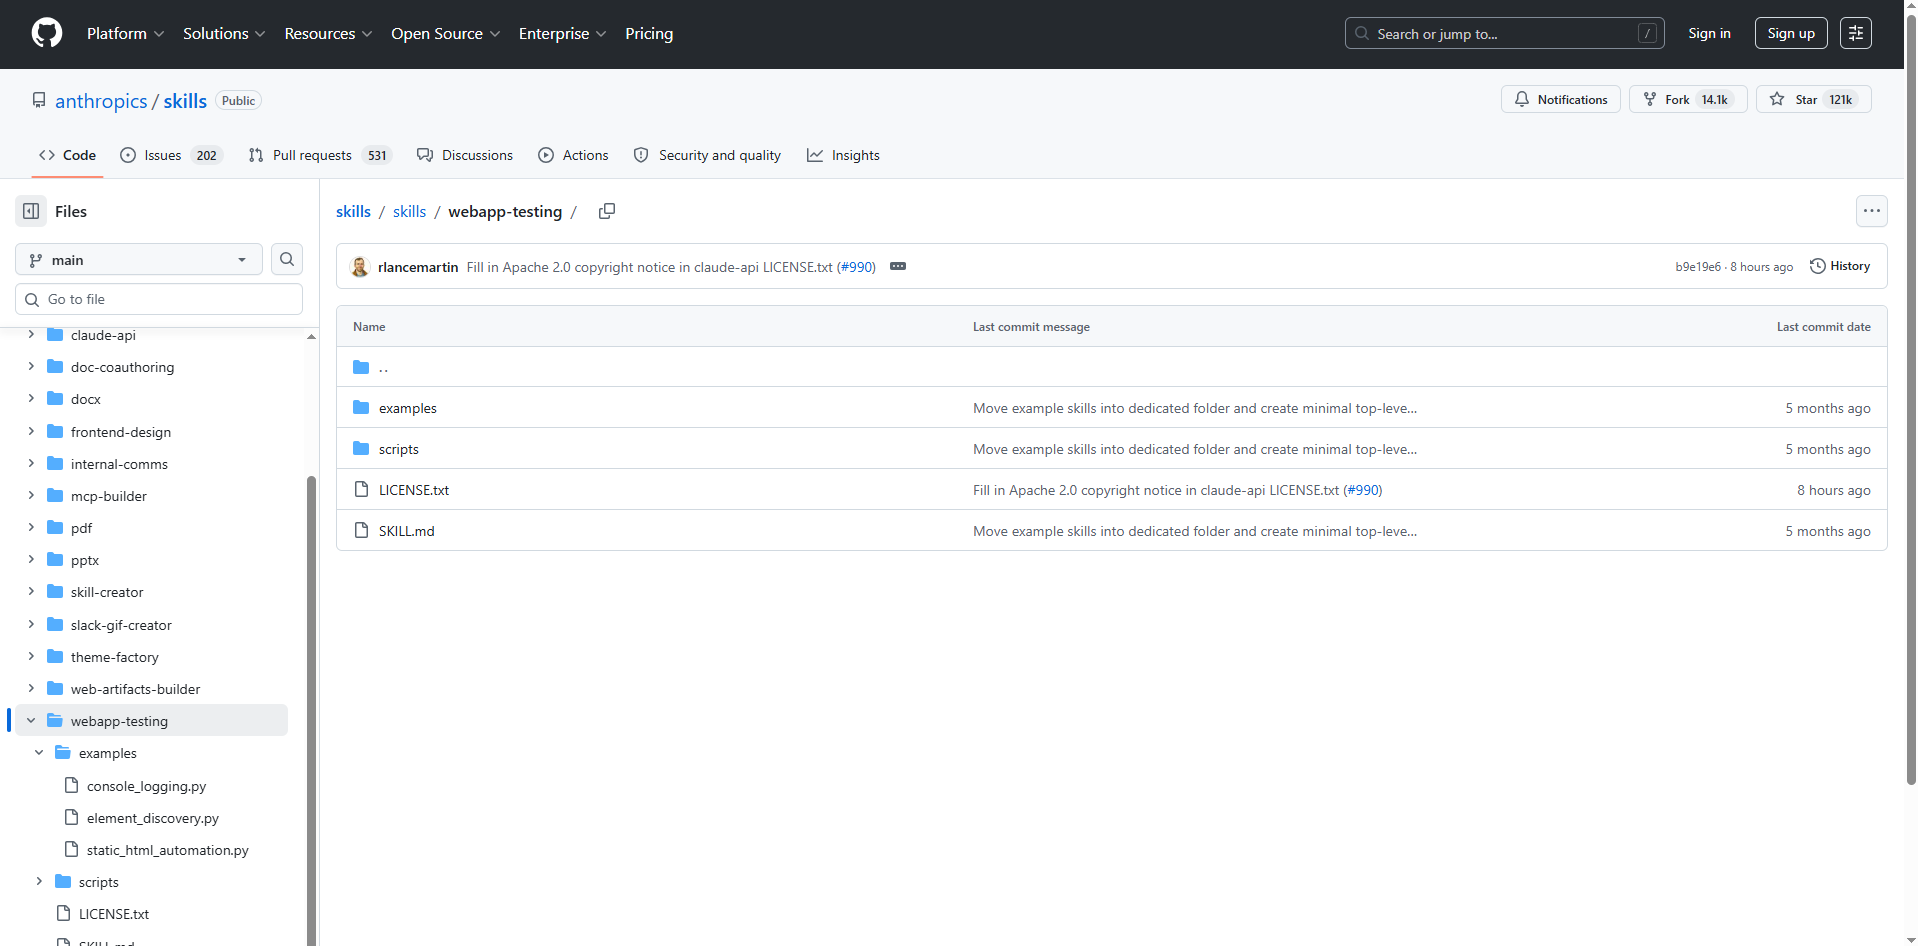Image resolution: width=1918 pixels, height=946 pixels.
Task: Open the anthropics owner link
Action: pos(101,101)
